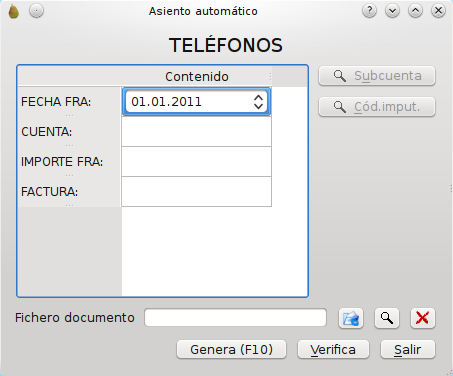Increase date with the up stepper arrow
The image size is (453, 376).
click(258, 98)
